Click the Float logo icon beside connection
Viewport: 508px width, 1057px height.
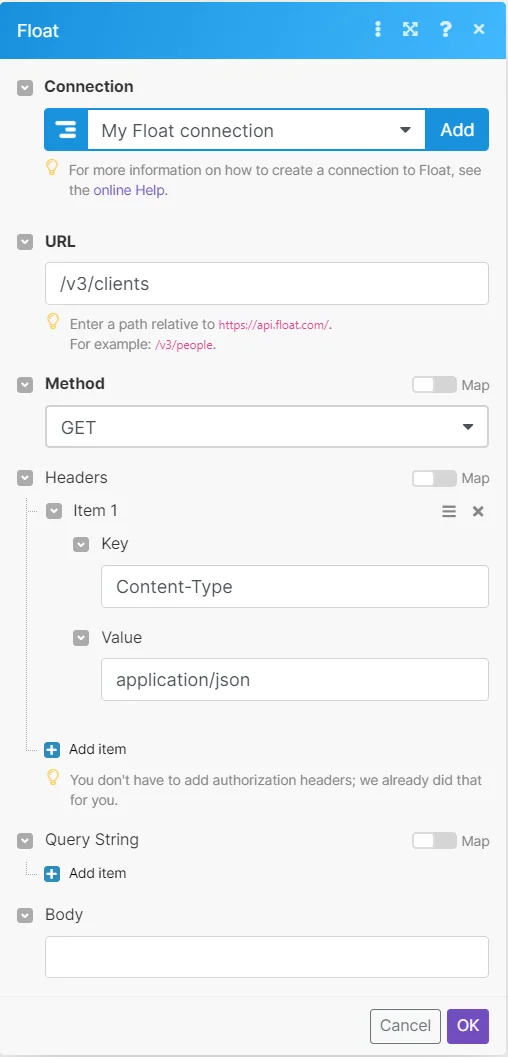click(x=66, y=129)
